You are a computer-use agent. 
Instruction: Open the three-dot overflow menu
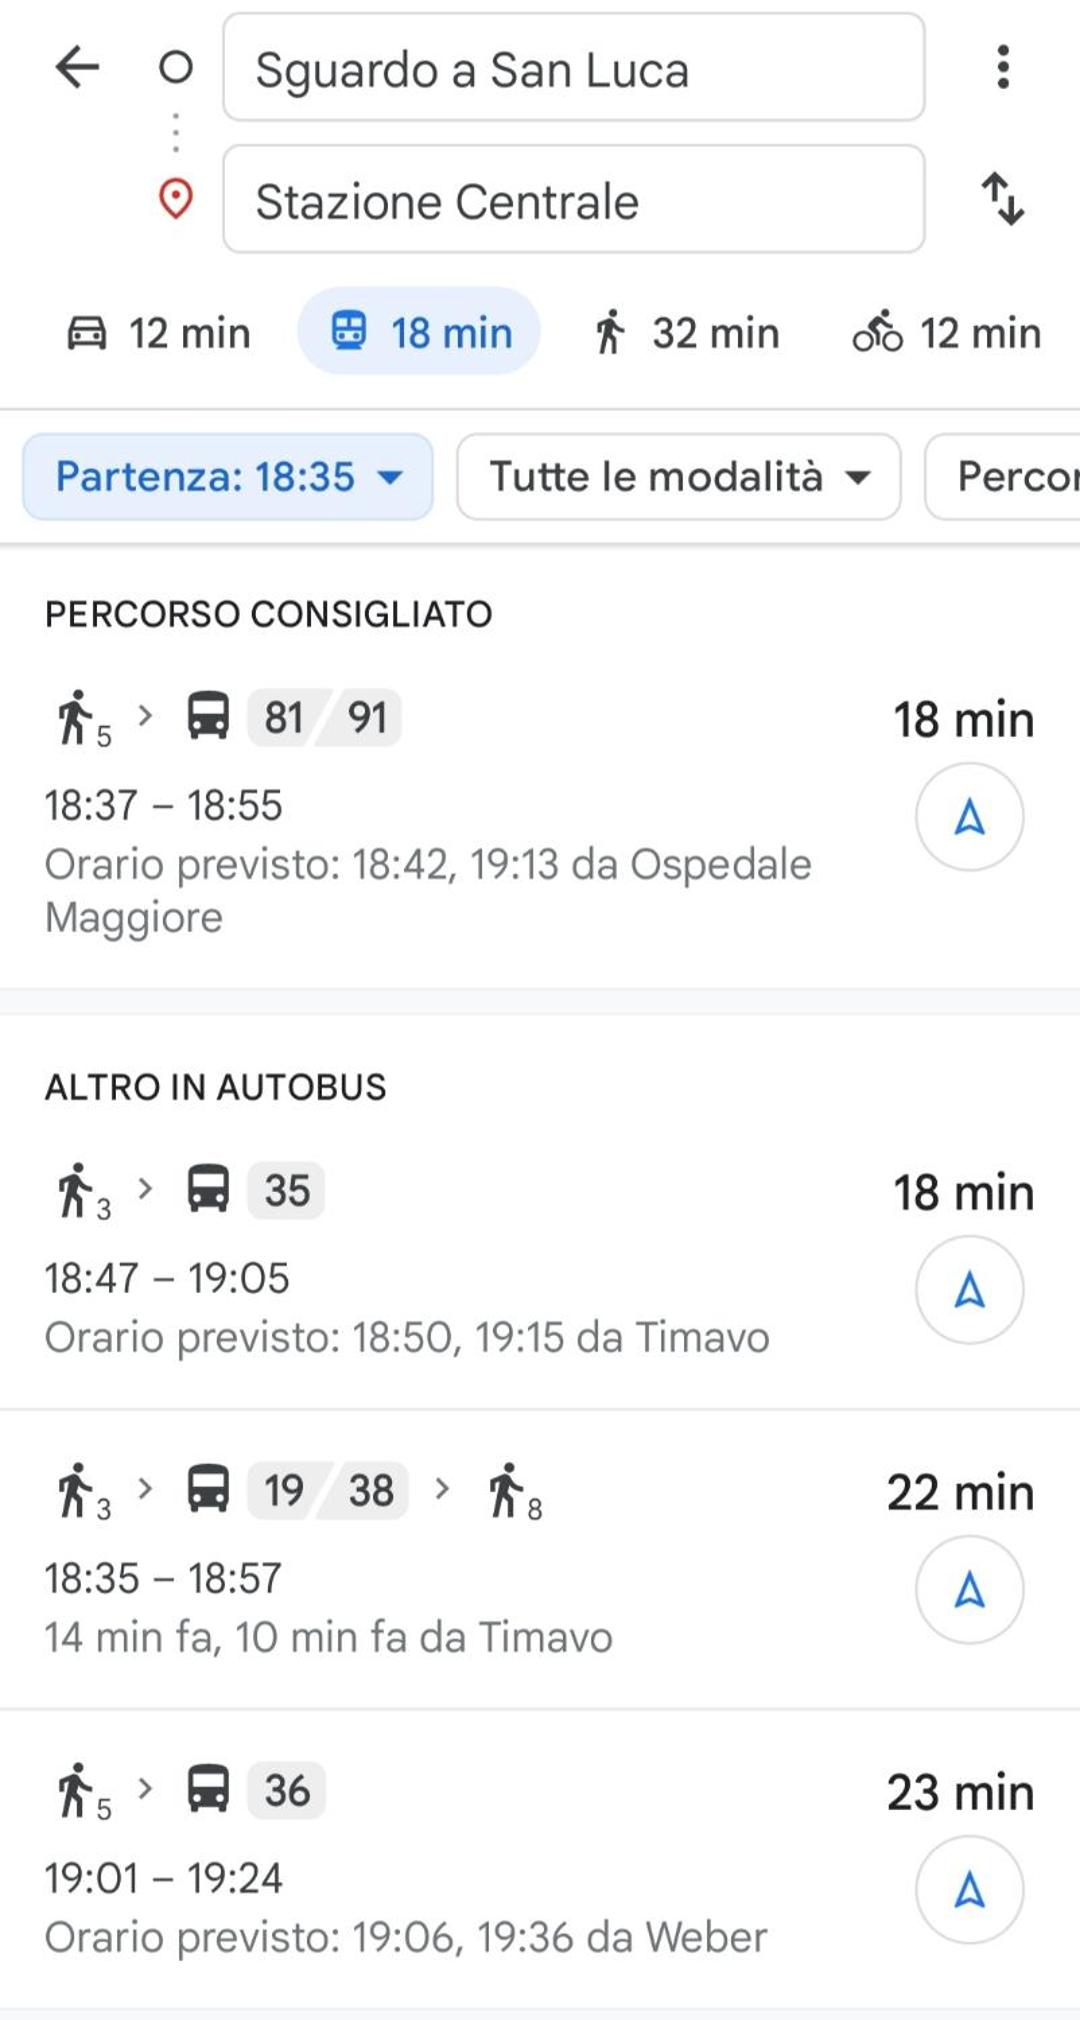click(x=1003, y=67)
